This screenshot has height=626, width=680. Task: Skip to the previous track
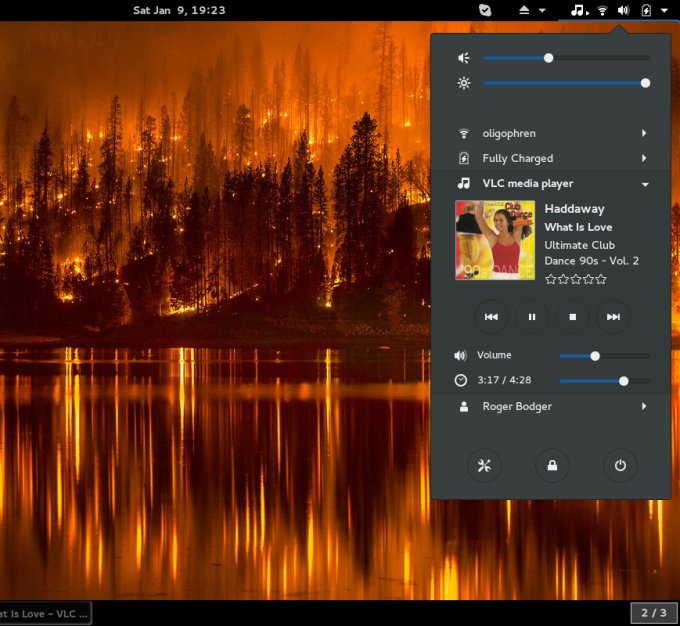pos(491,317)
